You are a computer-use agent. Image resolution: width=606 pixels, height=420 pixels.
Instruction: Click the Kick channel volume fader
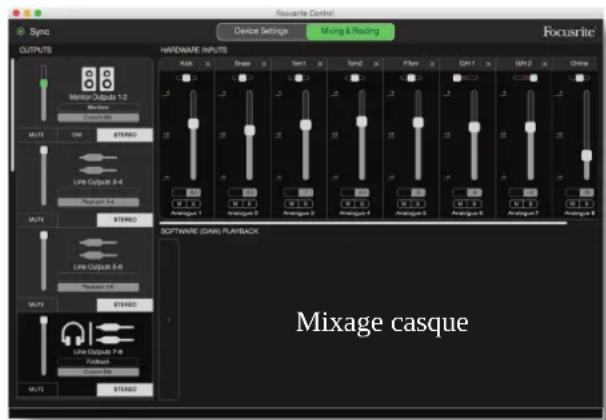193,124
